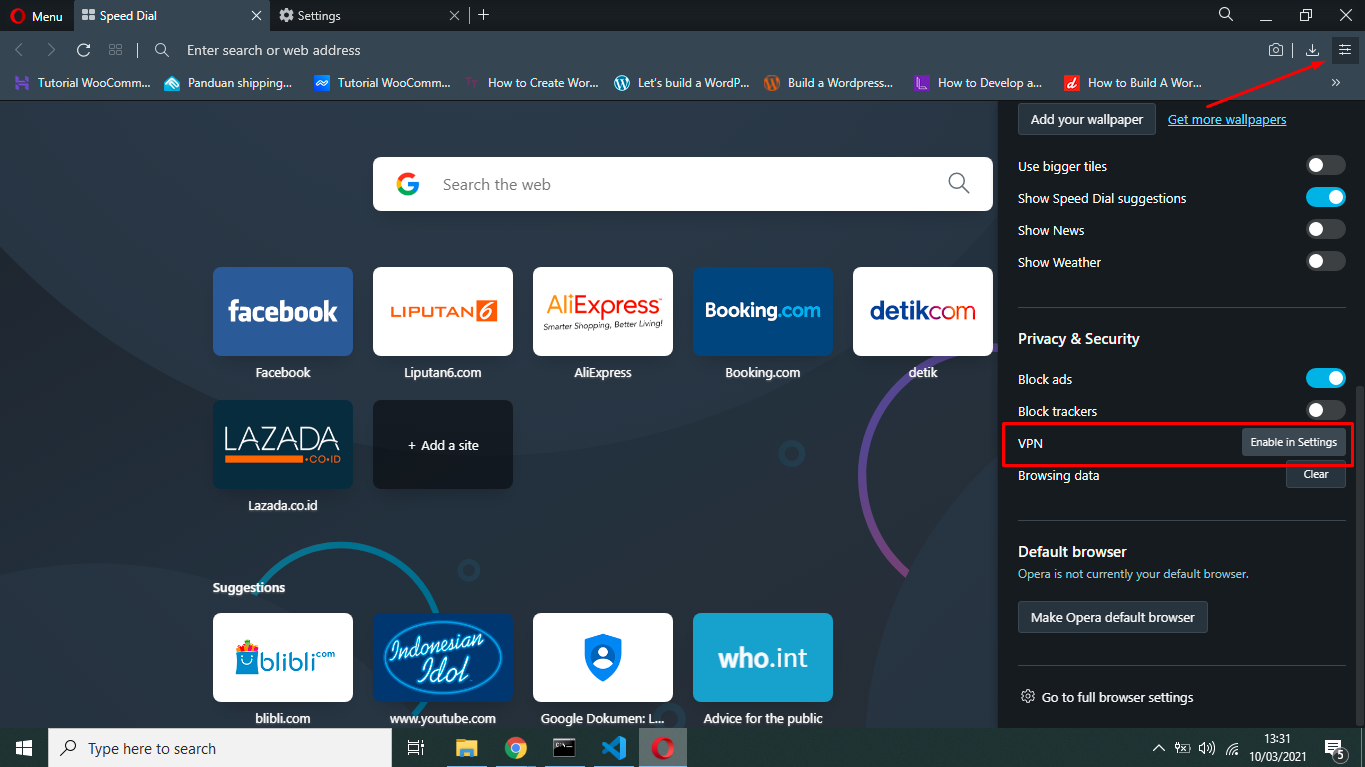Open the Get more wallpapers link
Screen dimensions: 1365x767
pyautogui.click(x=1227, y=119)
